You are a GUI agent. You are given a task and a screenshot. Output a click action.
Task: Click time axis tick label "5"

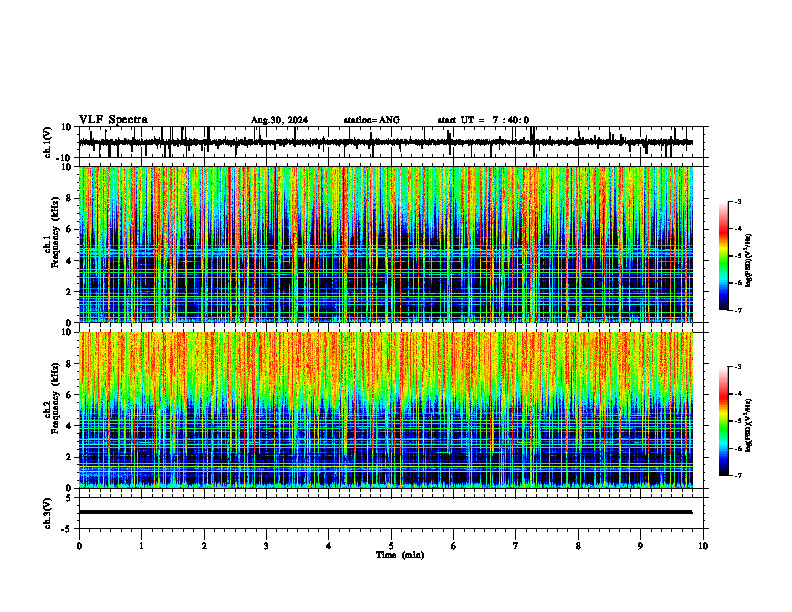coord(391,546)
